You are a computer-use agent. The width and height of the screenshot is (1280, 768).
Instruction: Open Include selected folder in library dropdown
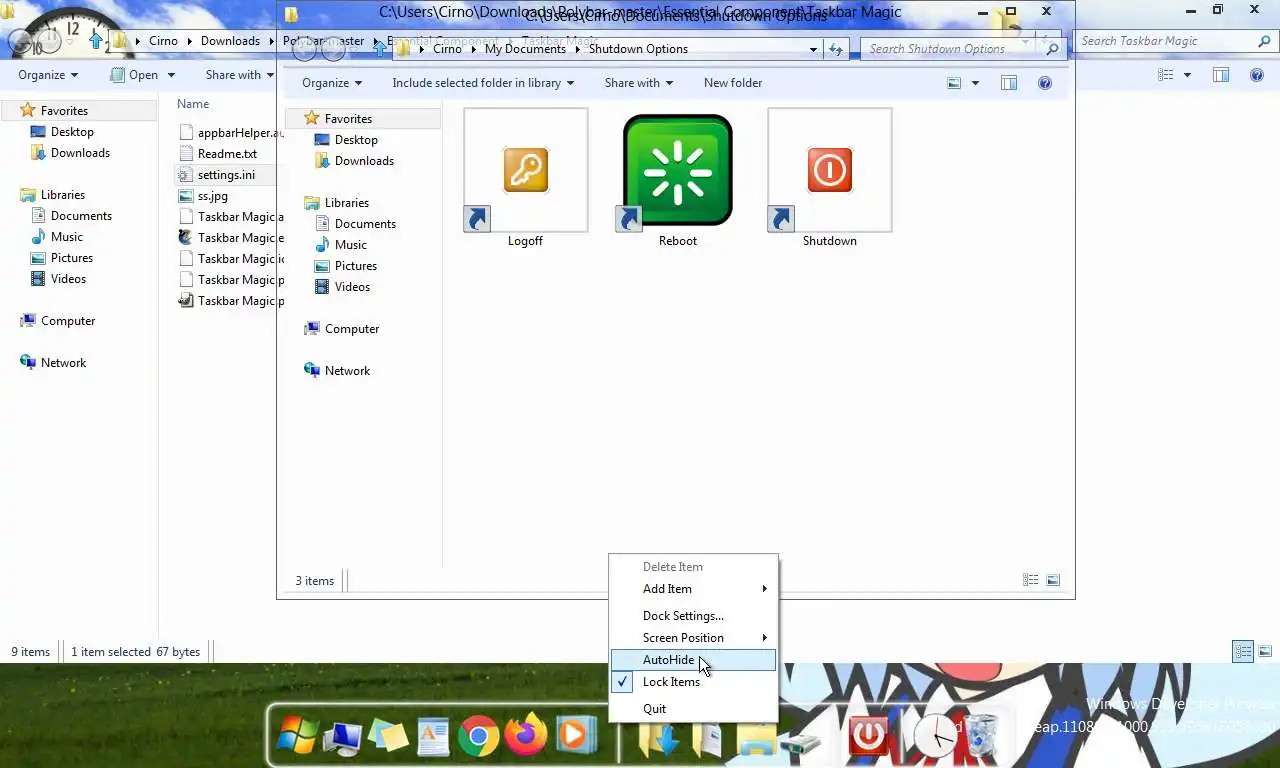(483, 83)
